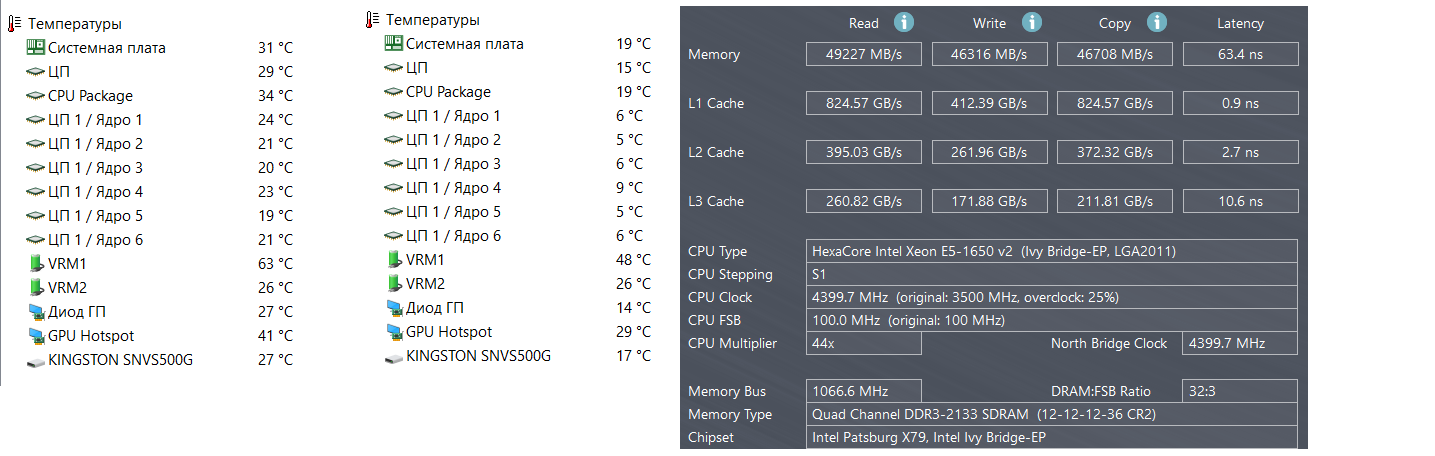Click CPU Clock field showing overclock 25%
The image size is (1435, 456).
[1052, 297]
